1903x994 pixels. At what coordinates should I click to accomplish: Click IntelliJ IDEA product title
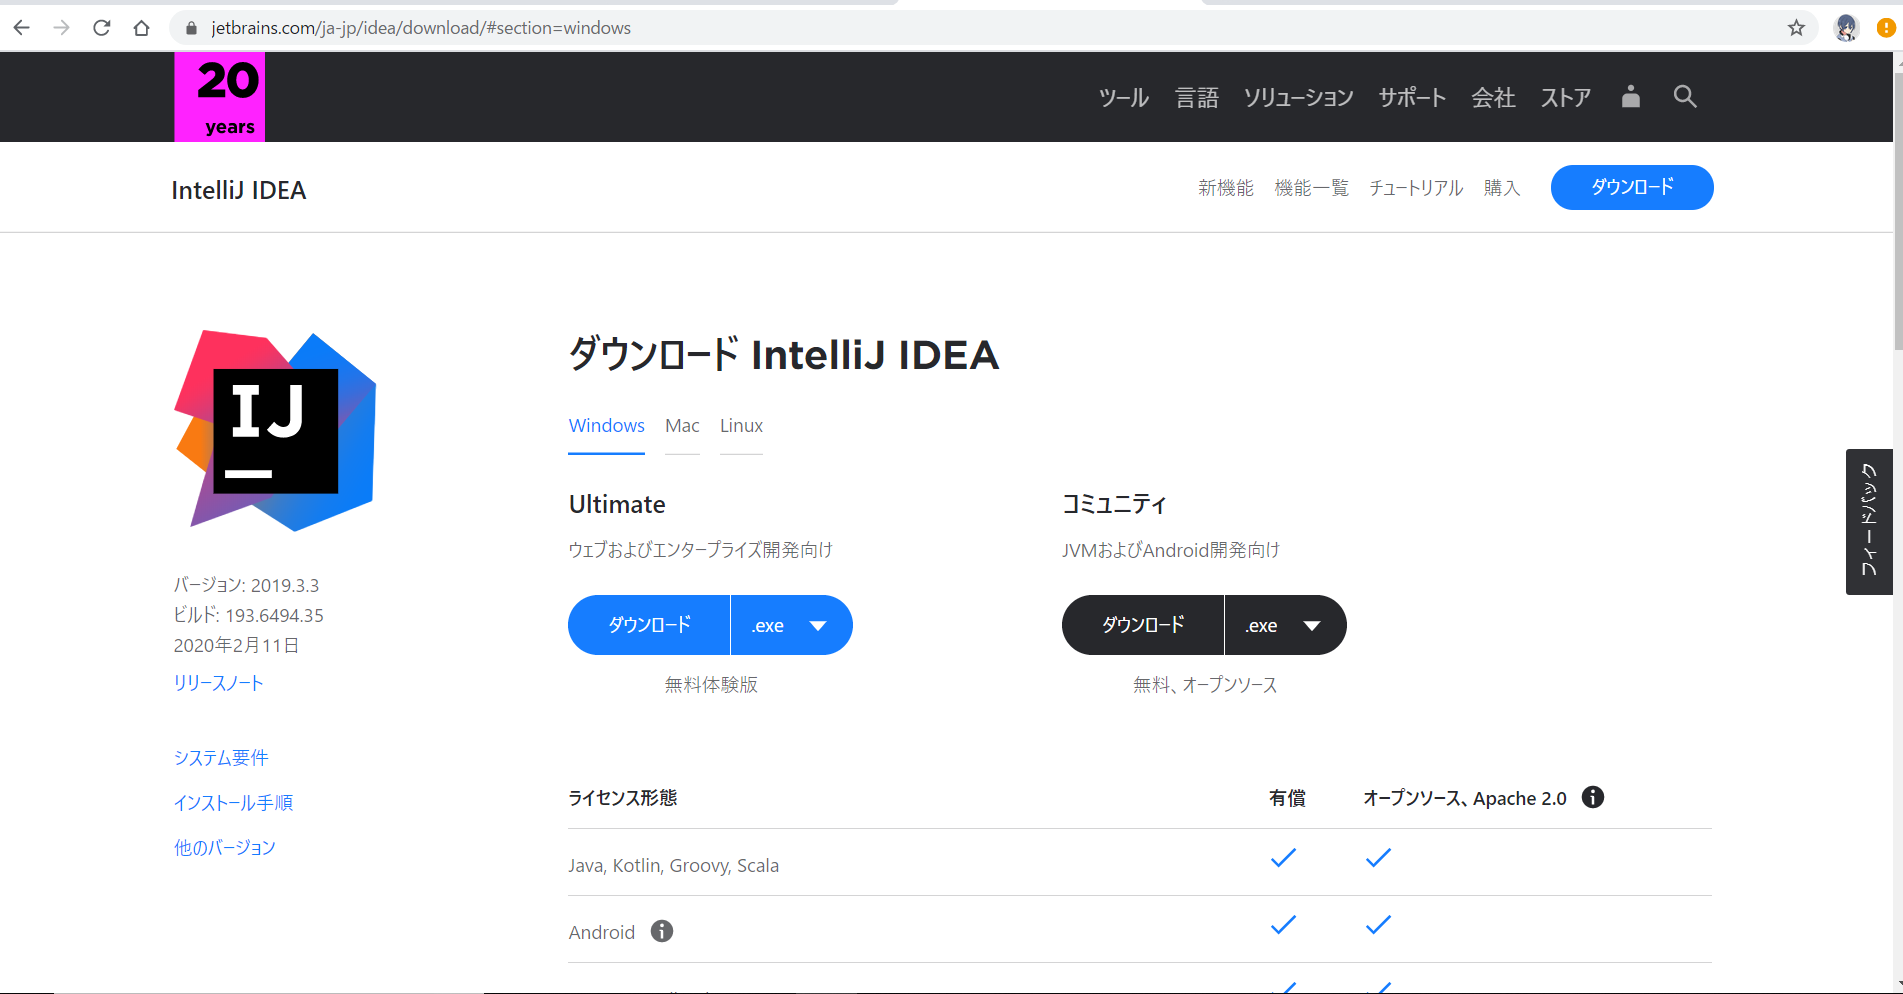point(238,190)
